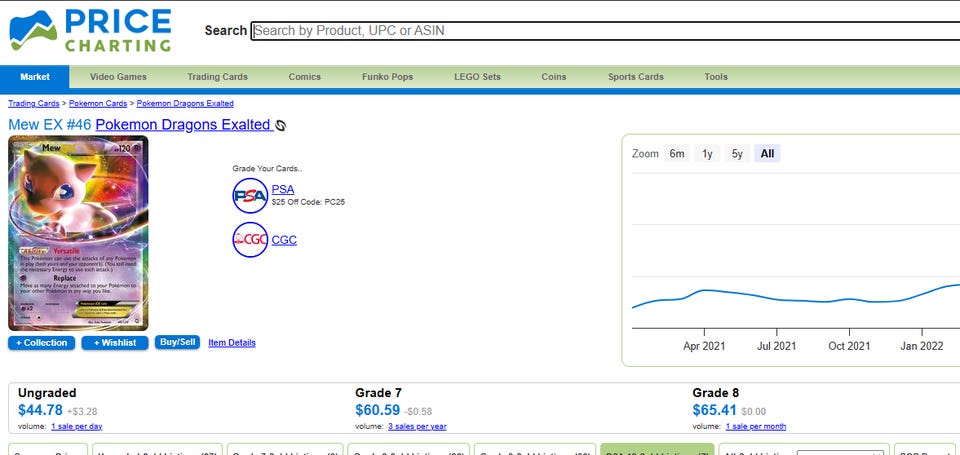Click the CGC grading logo icon
This screenshot has width=960, height=455.
point(250,239)
